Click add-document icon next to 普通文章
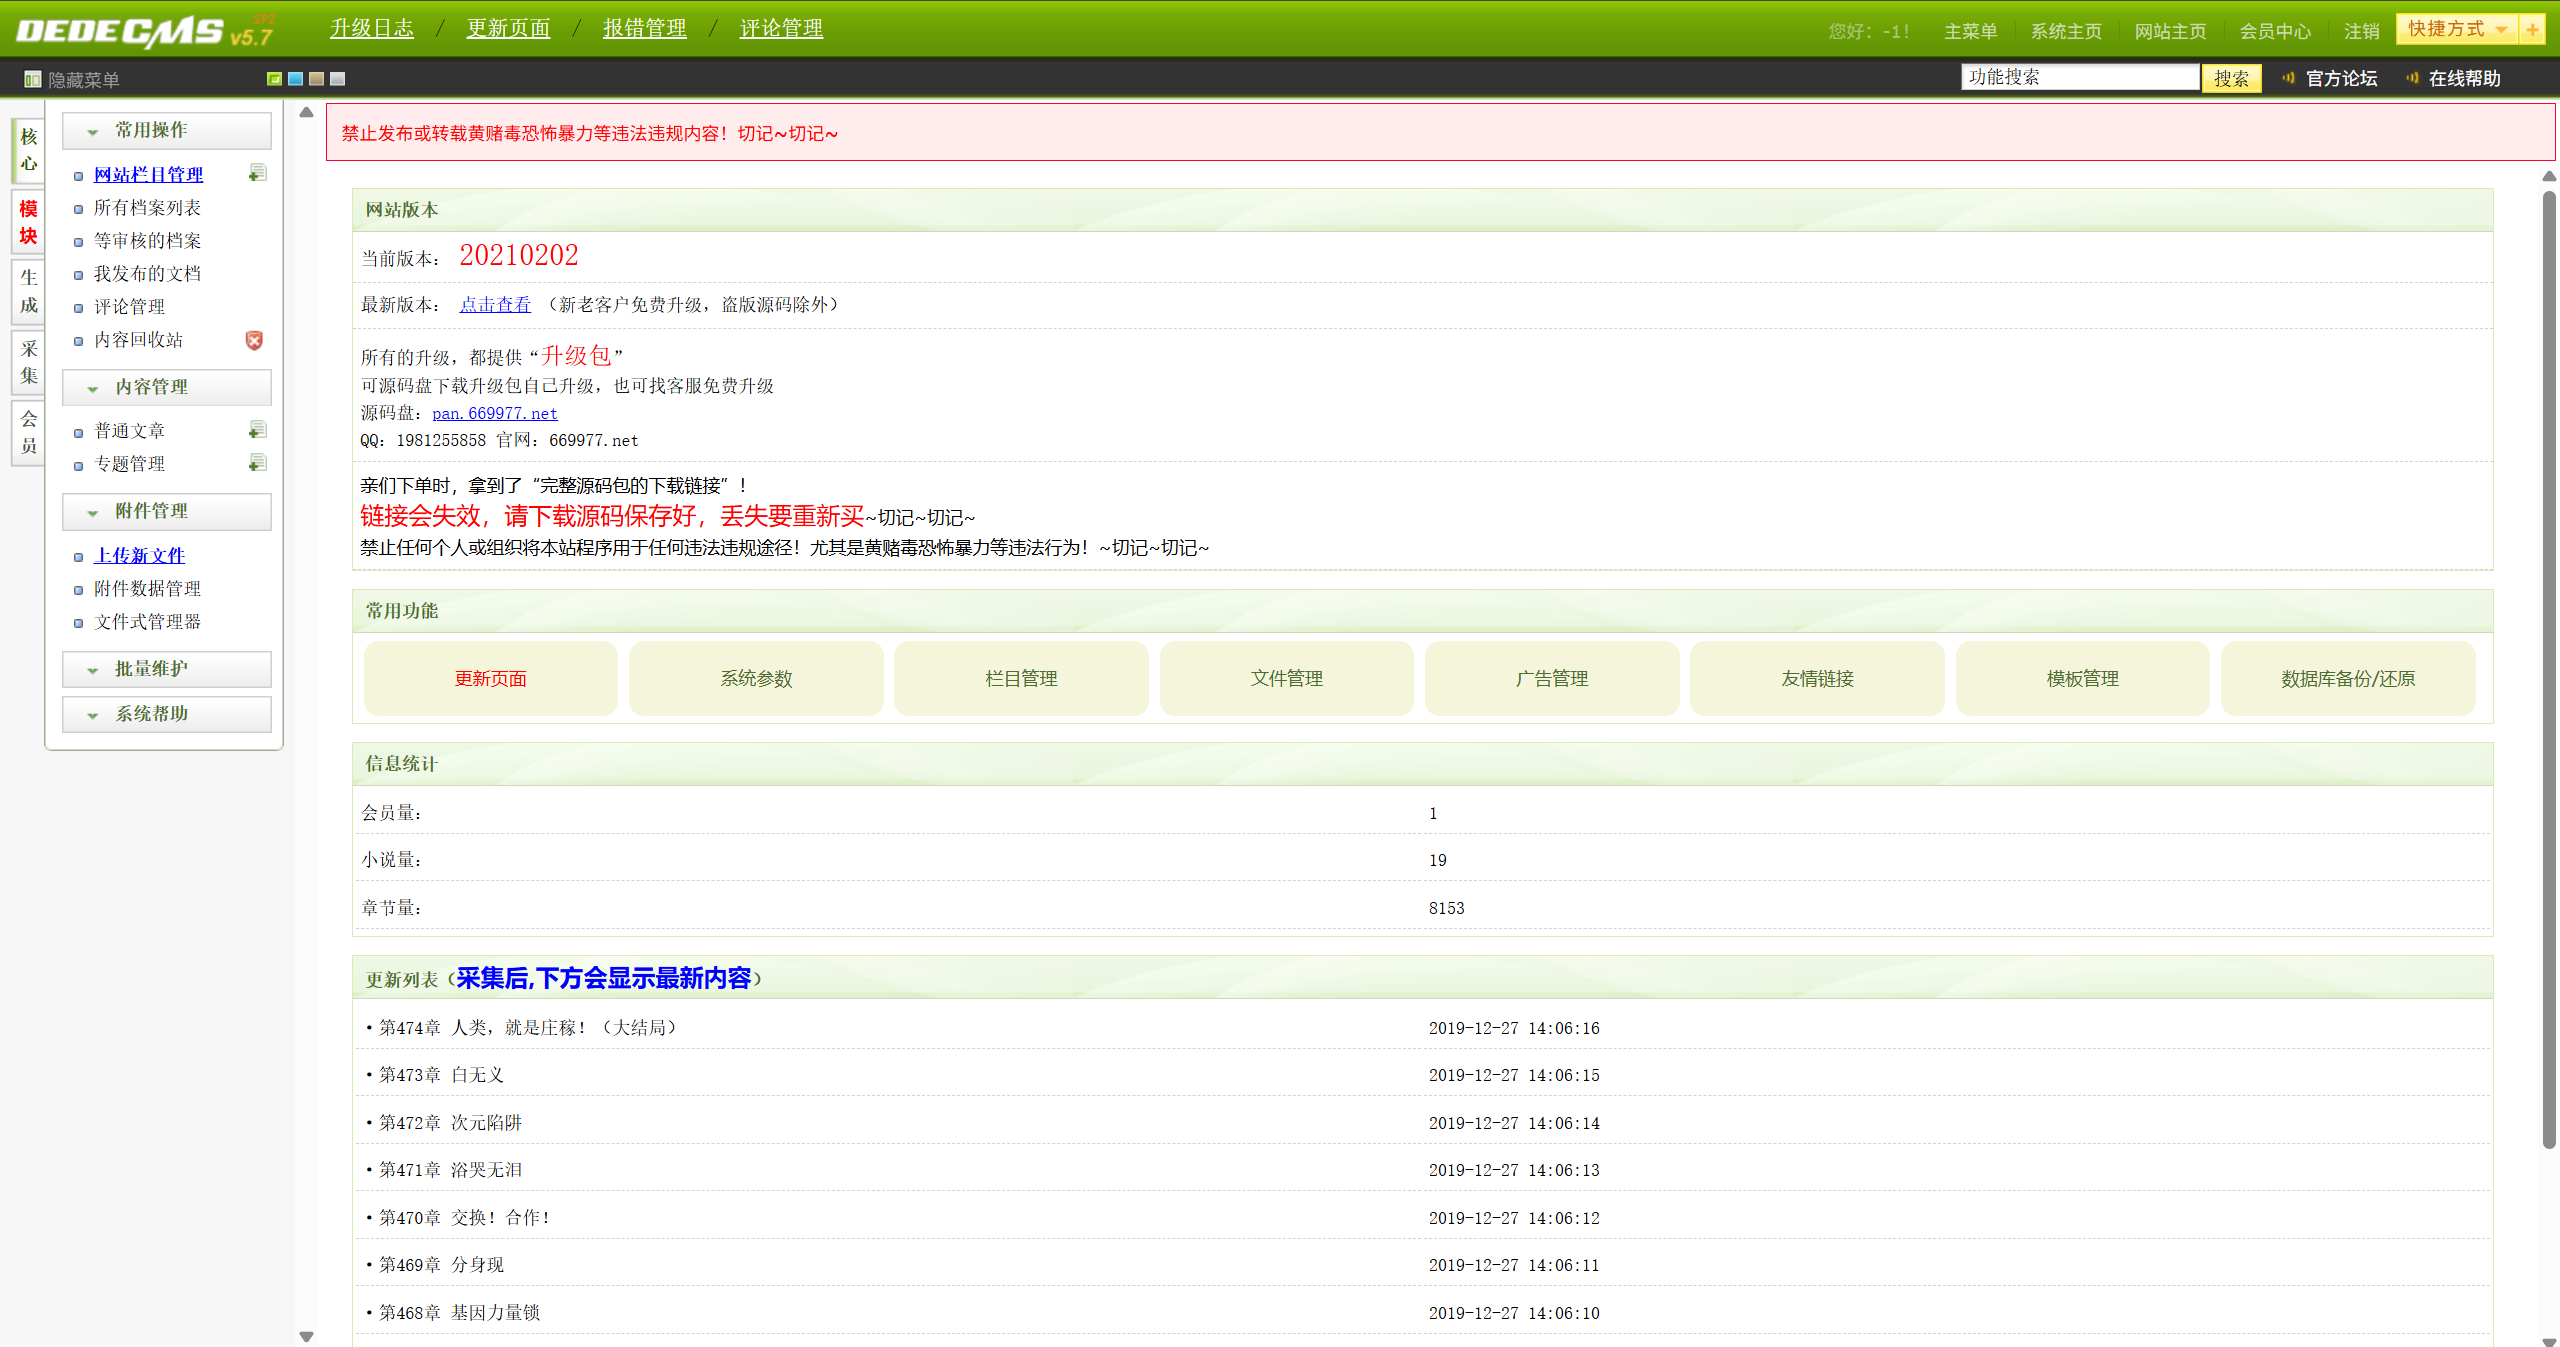Viewport: 2560px width, 1347px height. (257, 430)
